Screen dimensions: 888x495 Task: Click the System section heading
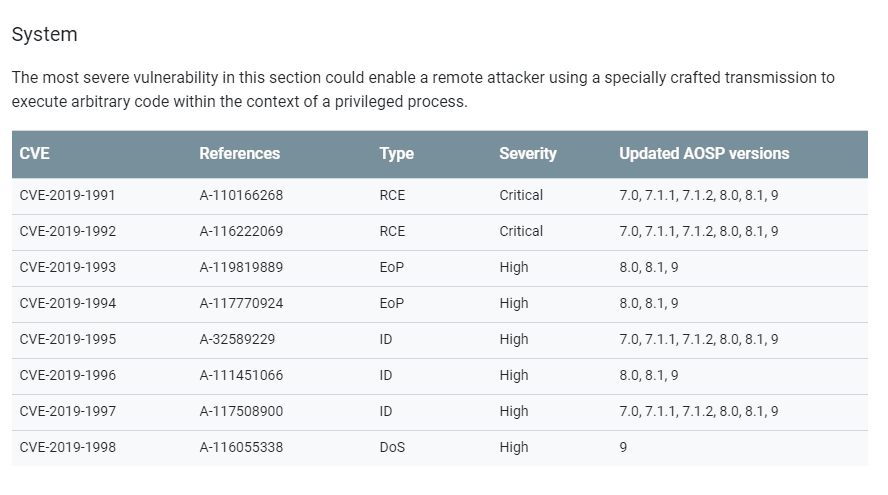click(x=45, y=34)
